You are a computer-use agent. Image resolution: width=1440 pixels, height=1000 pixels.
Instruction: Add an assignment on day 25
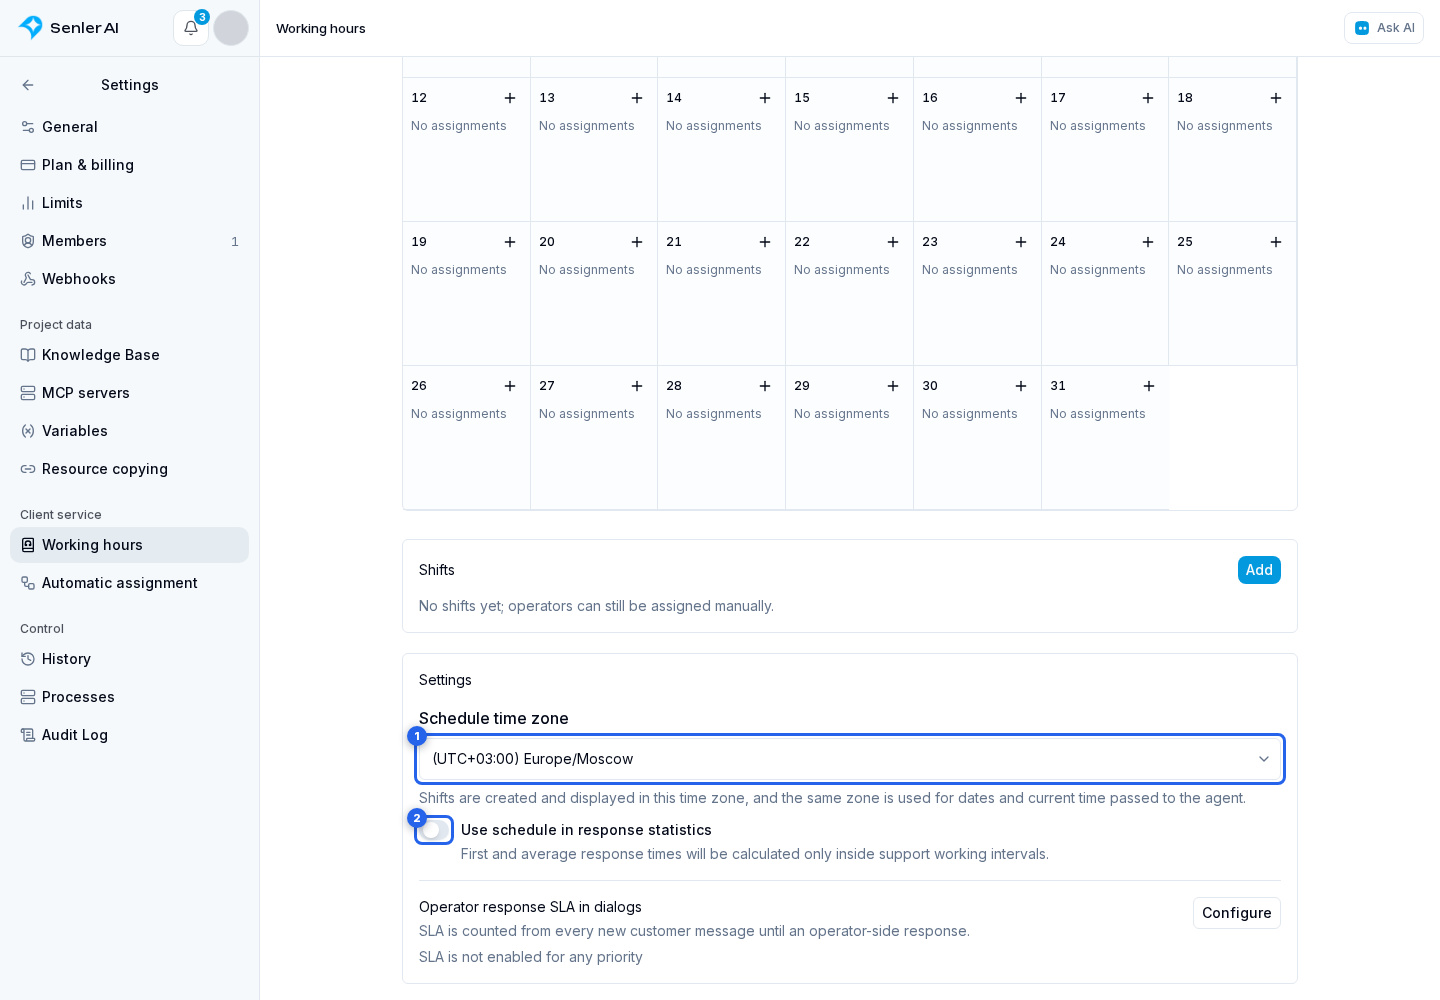(1276, 242)
